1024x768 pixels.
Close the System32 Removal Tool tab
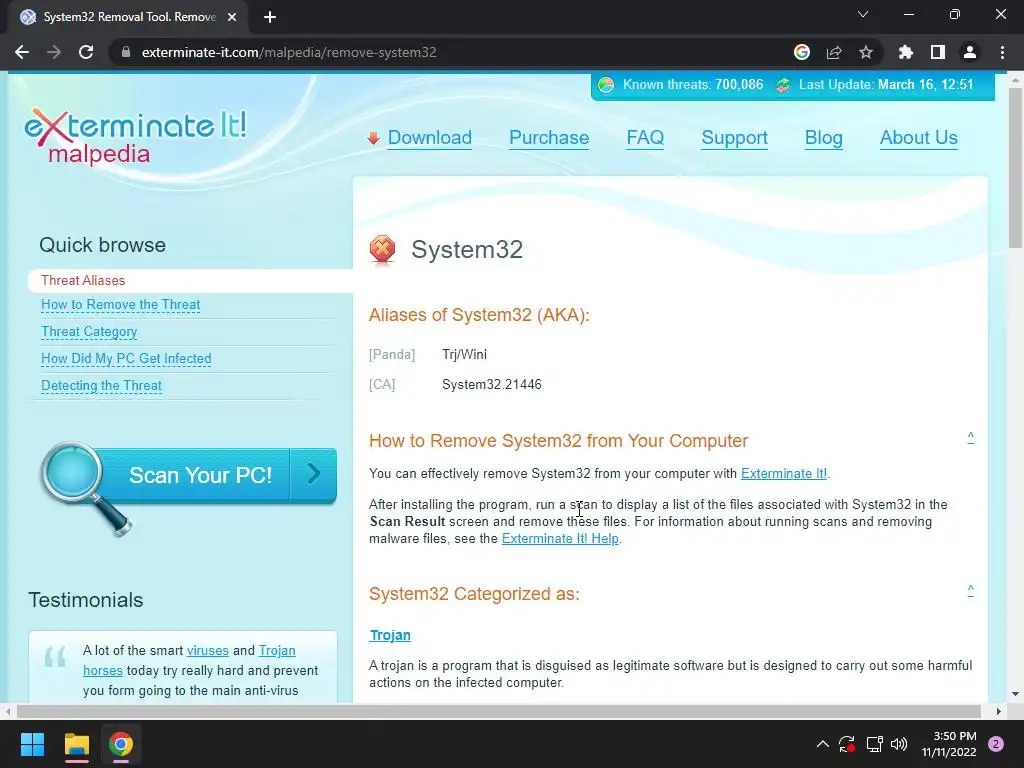(x=232, y=17)
